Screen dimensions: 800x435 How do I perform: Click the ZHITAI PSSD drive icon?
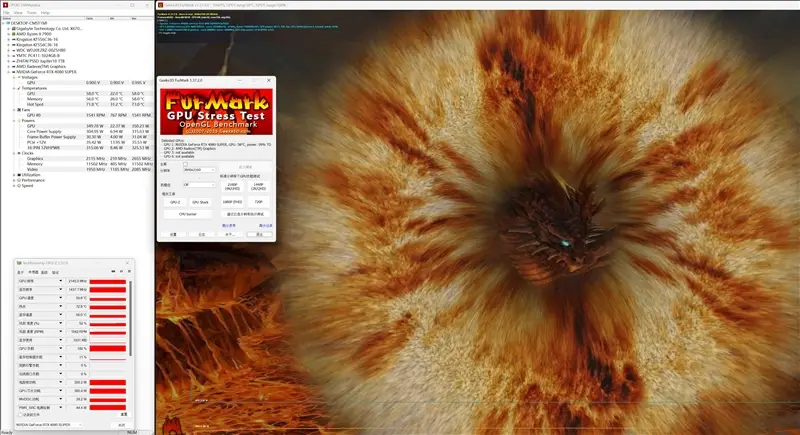pyautogui.click(x=13, y=61)
